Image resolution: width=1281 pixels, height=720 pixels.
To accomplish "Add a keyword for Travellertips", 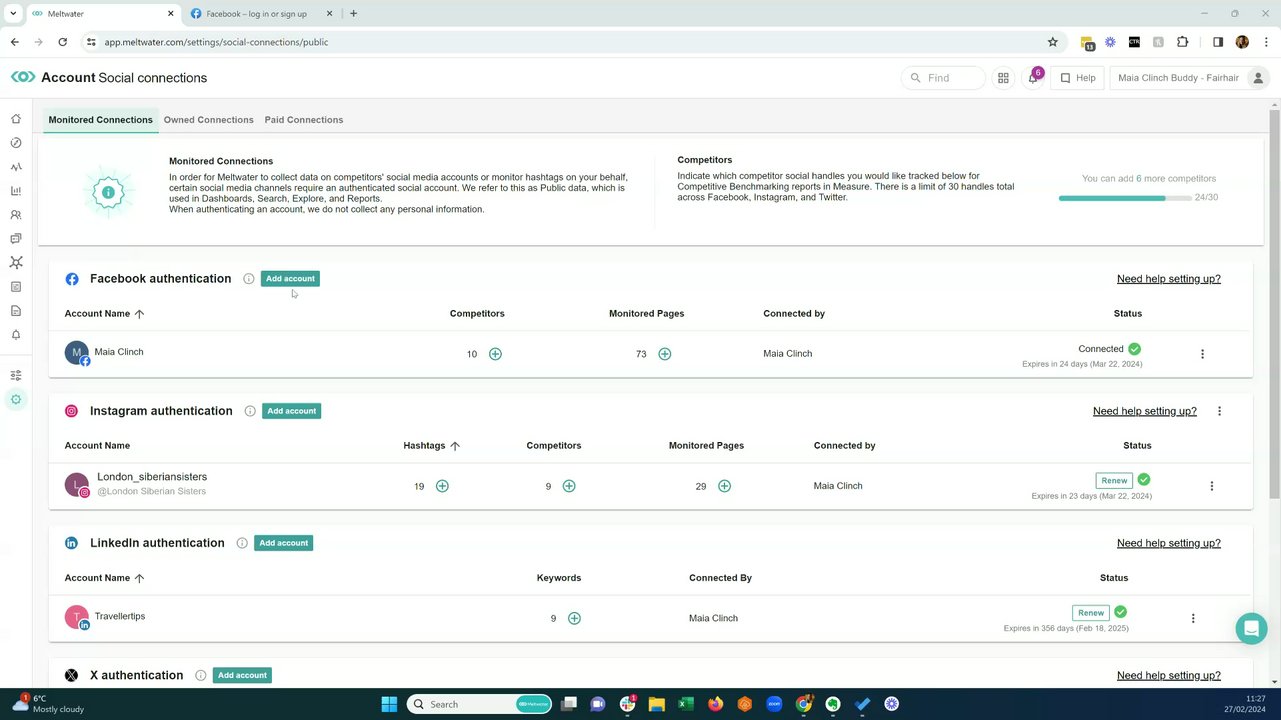I will (x=574, y=618).
